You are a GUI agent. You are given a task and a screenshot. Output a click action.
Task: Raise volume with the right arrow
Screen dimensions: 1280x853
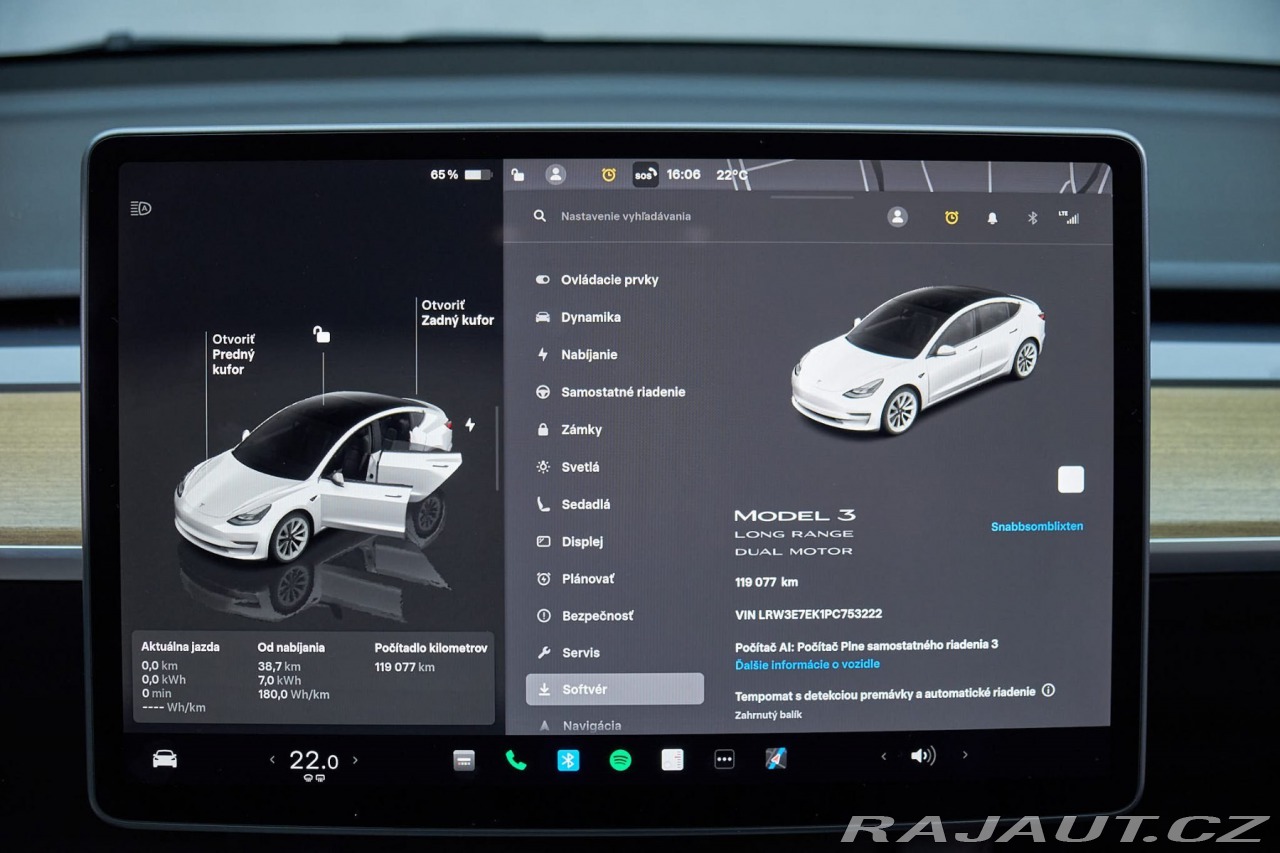pos(964,755)
